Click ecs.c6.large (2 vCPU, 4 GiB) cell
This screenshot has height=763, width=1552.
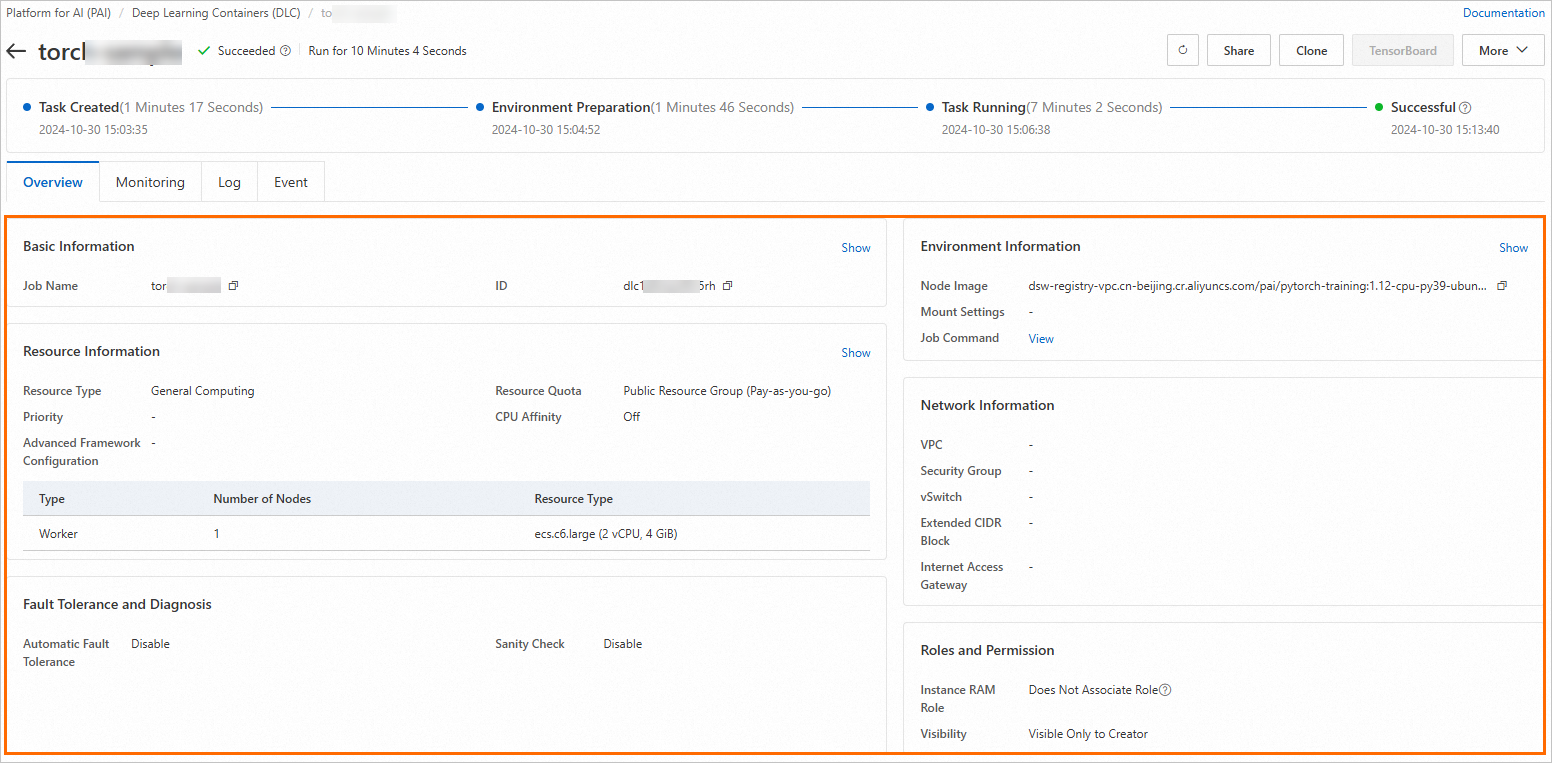point(606,534)
